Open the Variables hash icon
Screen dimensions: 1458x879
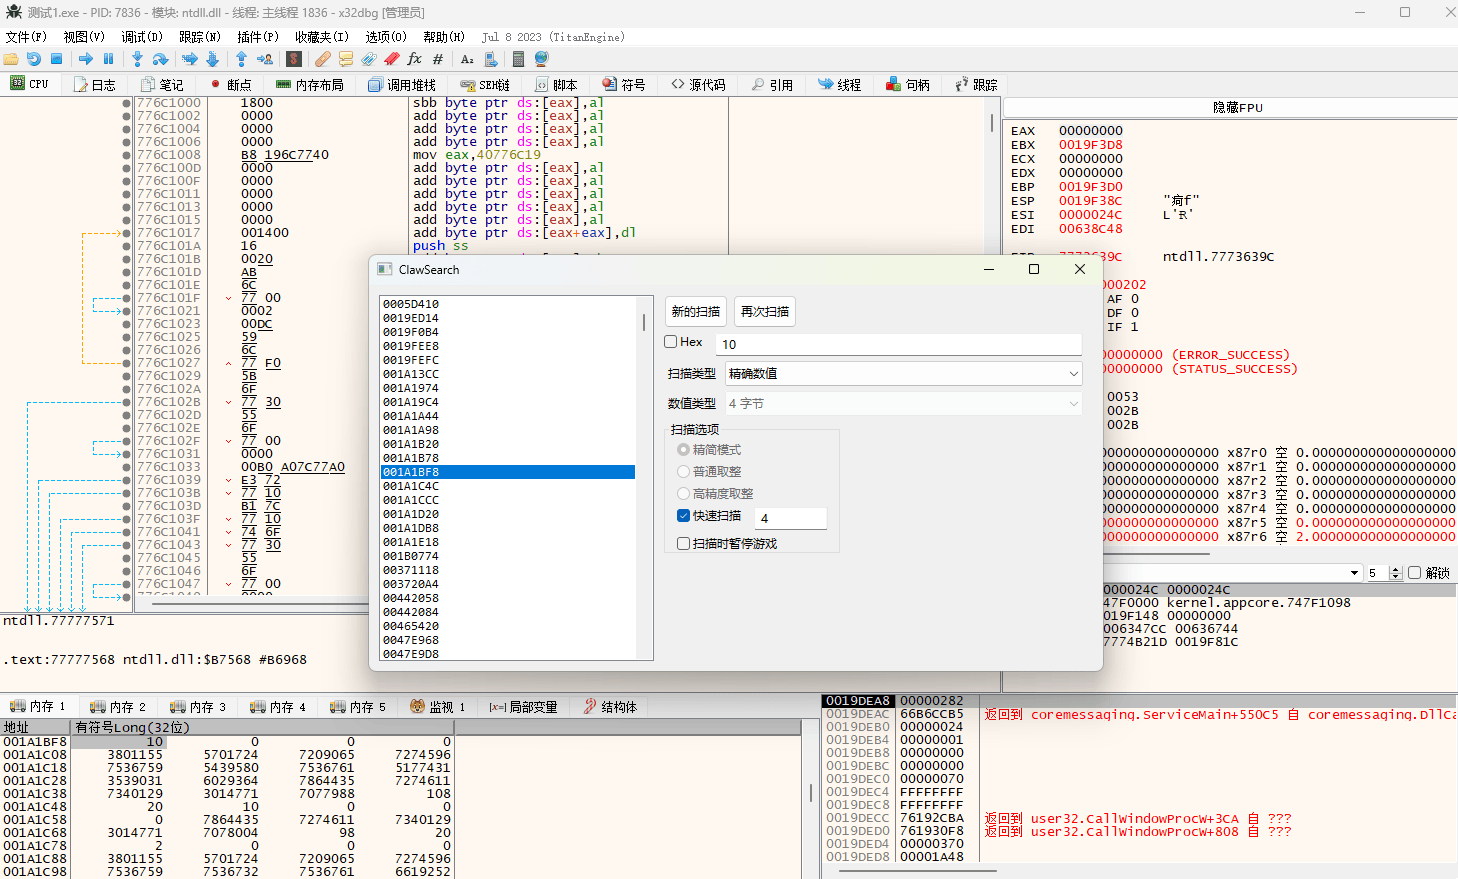pyautogui.click(x=438, y=59)
